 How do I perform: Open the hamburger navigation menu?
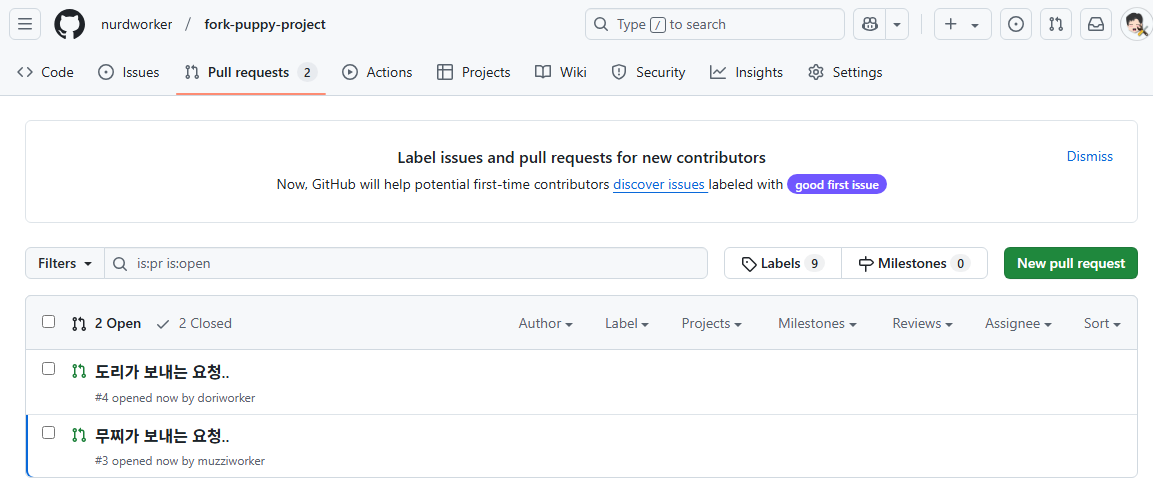(x=24, y=24)
